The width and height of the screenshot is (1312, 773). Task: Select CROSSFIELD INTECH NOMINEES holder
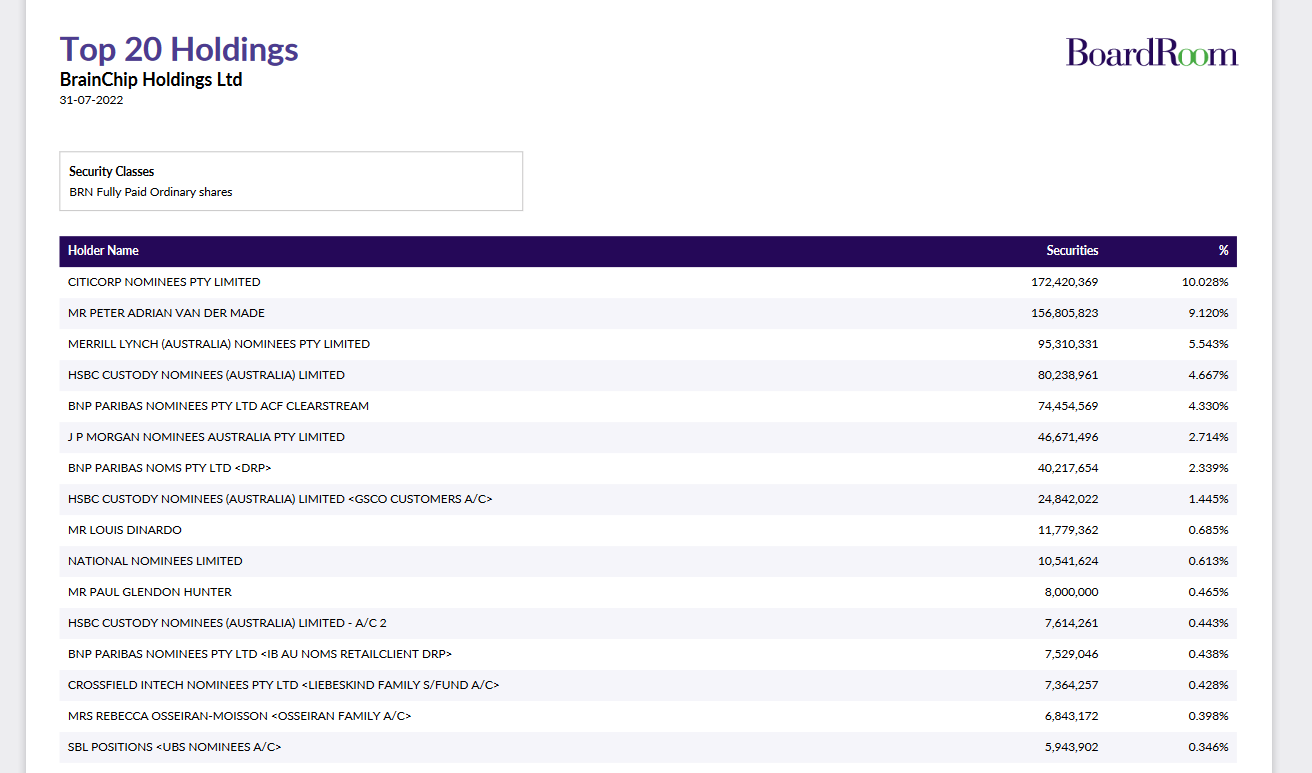coord(283,685)
